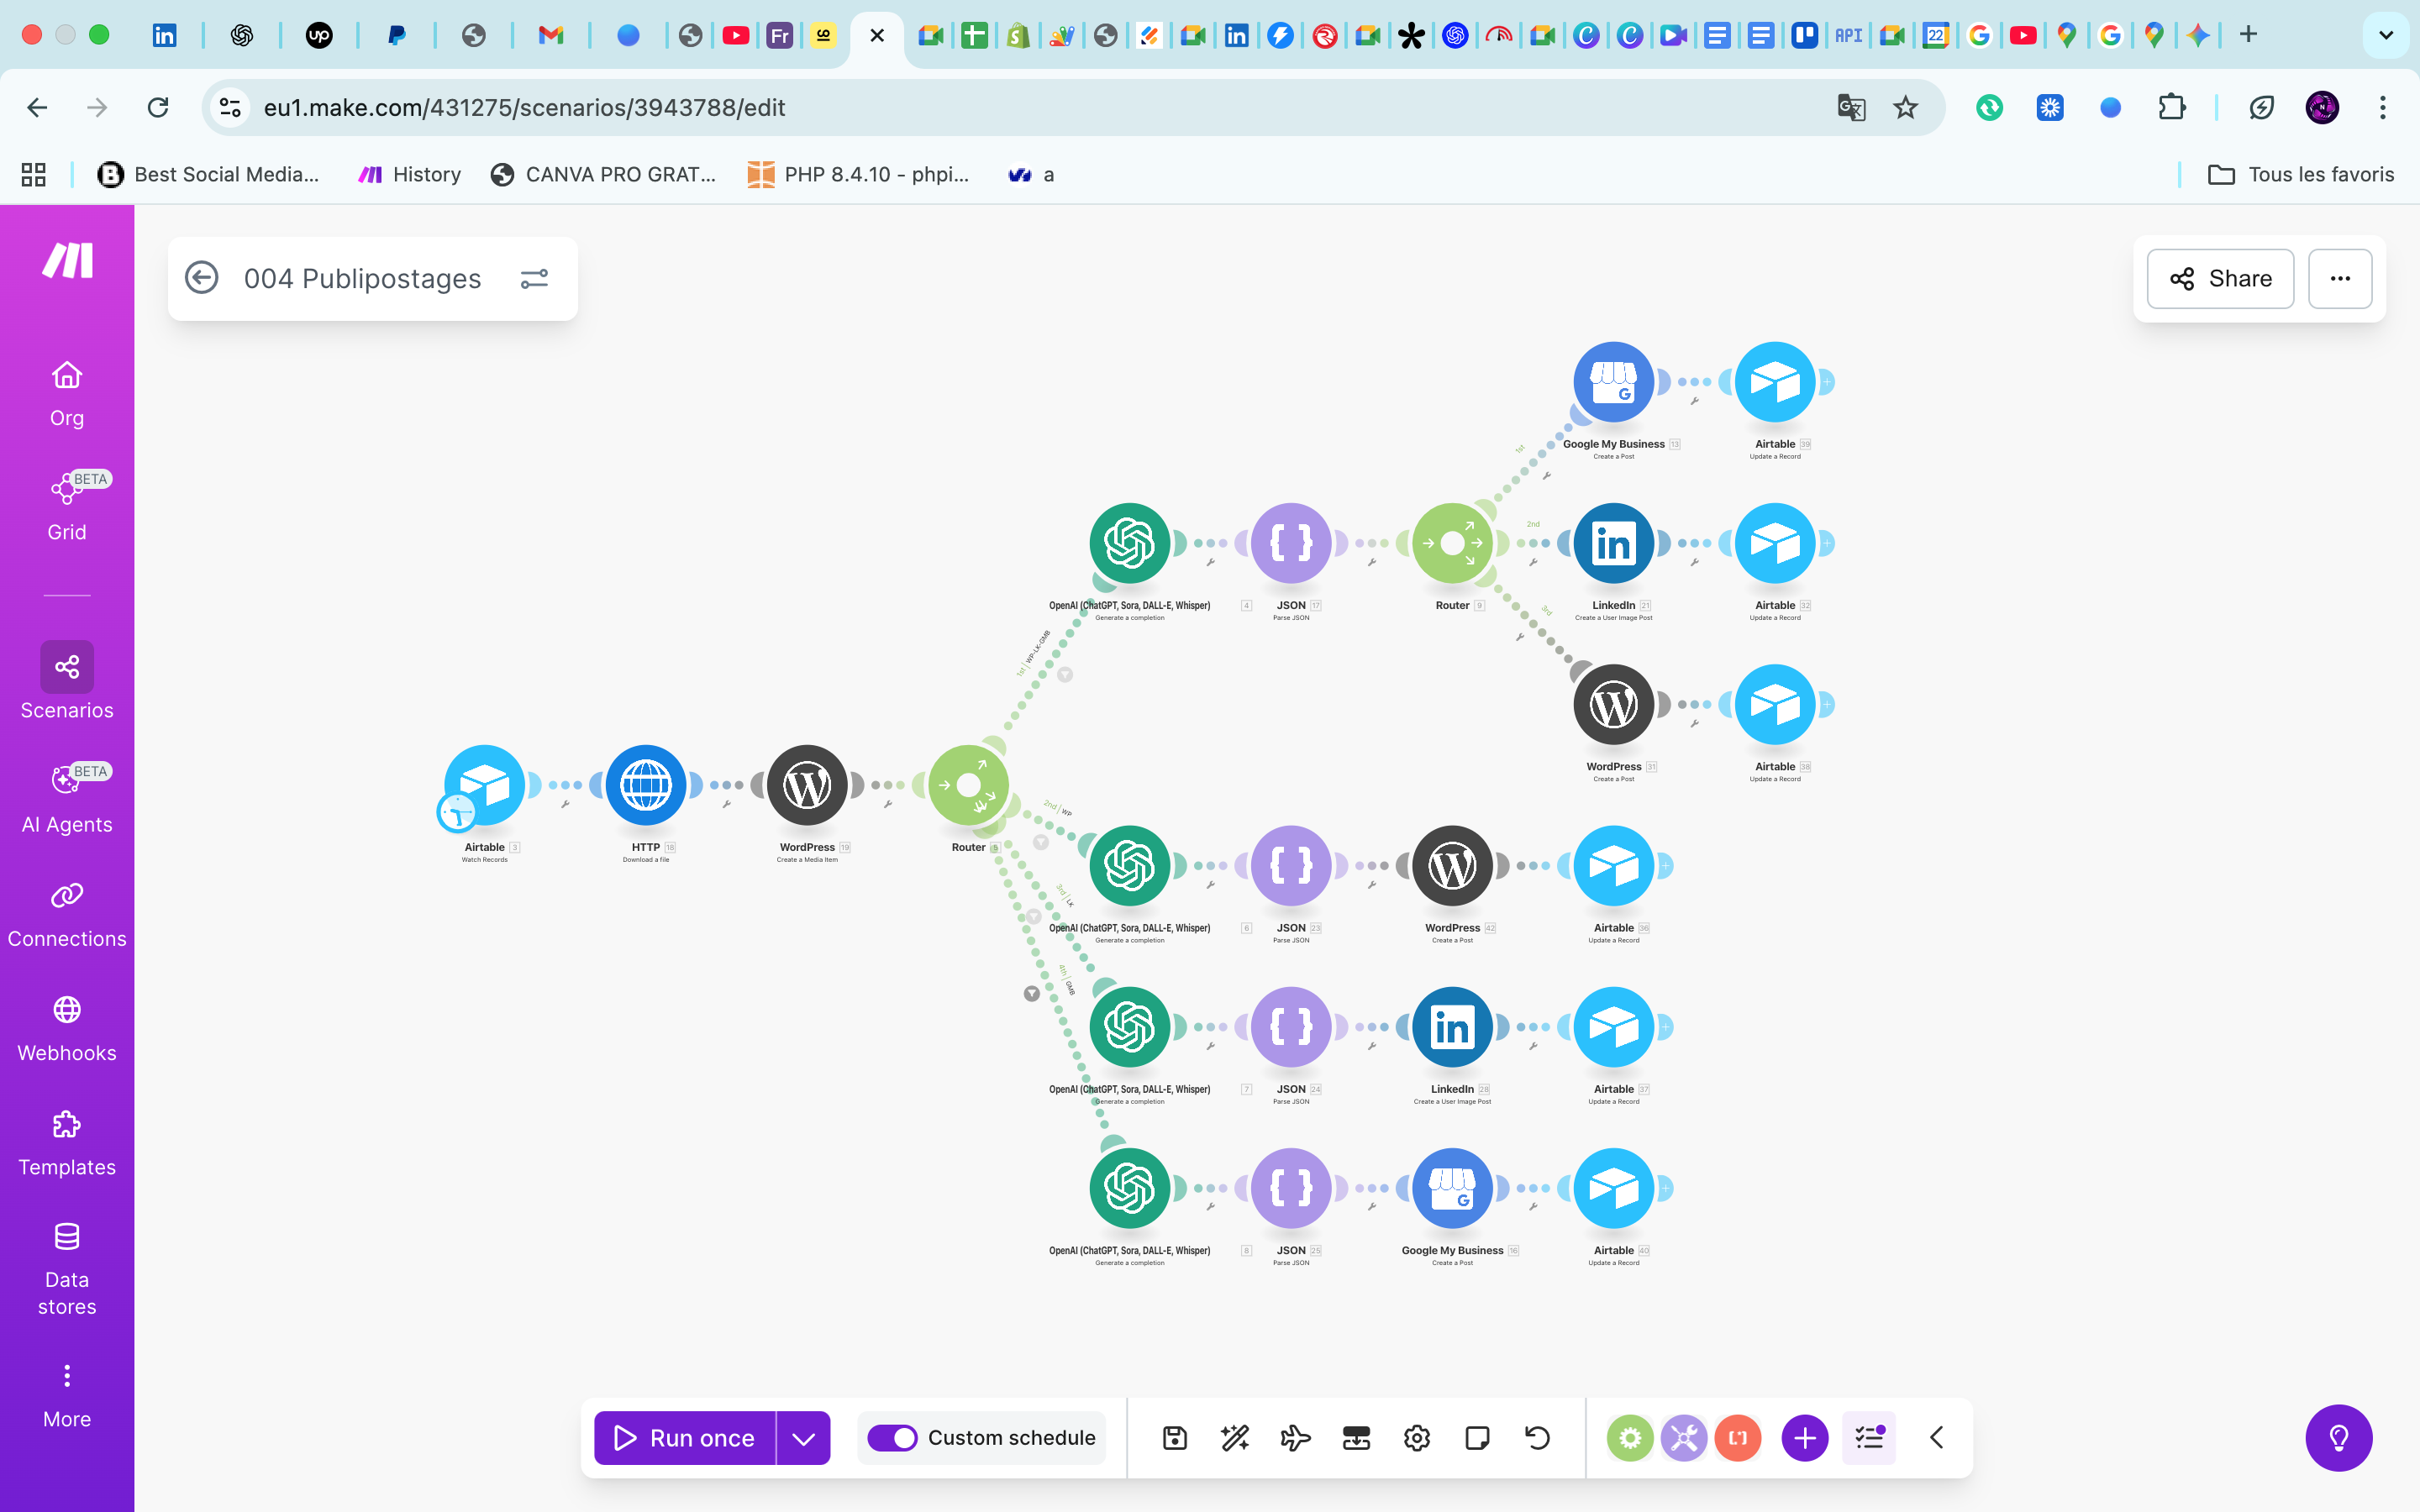Open scenario settings gear icon
The width and height of the screenshot is (2420, 1512).
[x=1417, y=1438]
